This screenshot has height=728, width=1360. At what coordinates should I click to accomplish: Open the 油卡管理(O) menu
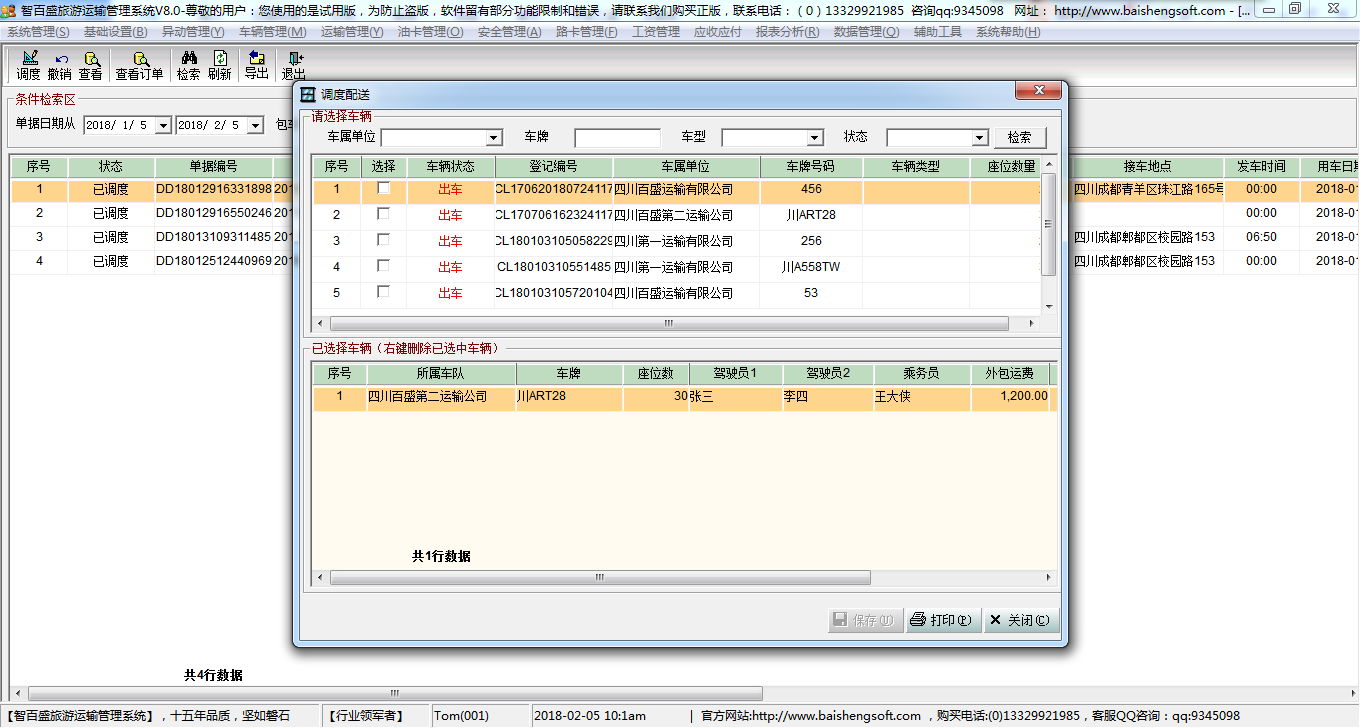click(430, 32)
